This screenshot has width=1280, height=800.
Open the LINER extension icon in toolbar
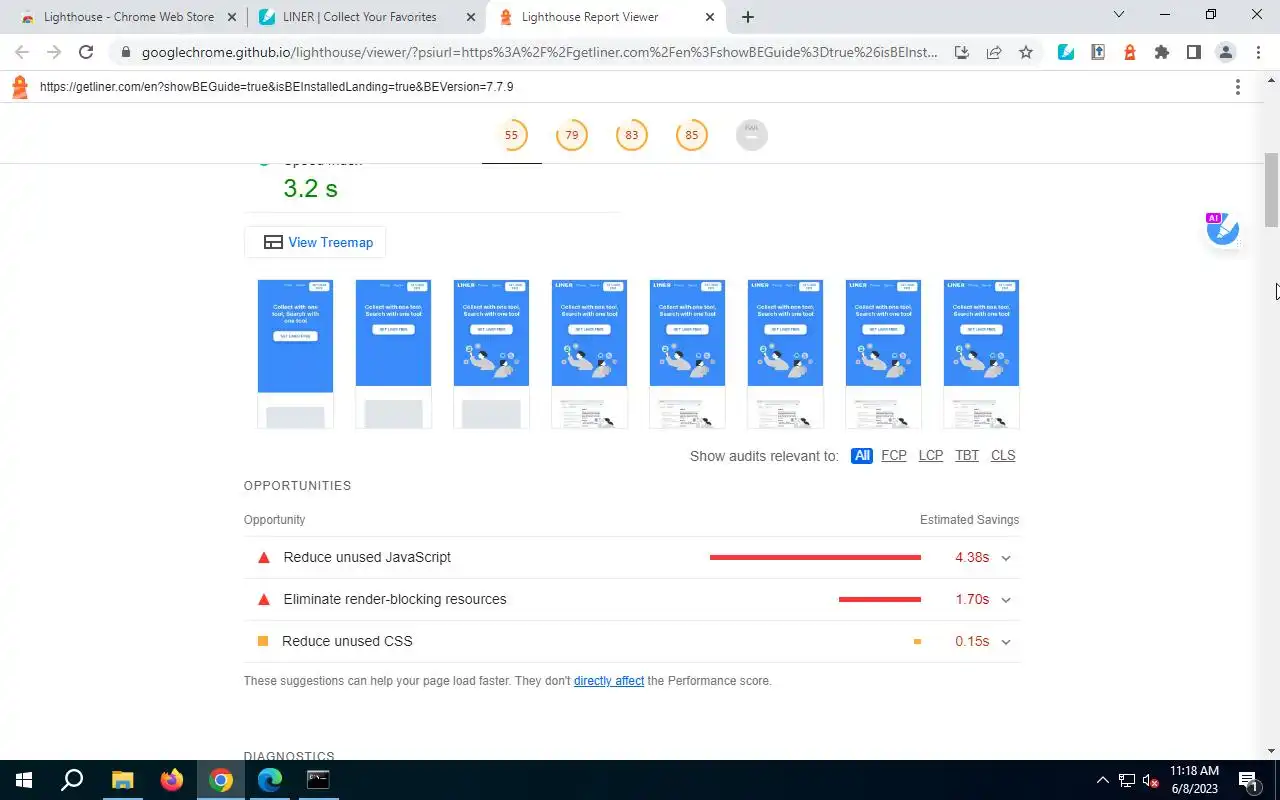(1066, 52)
